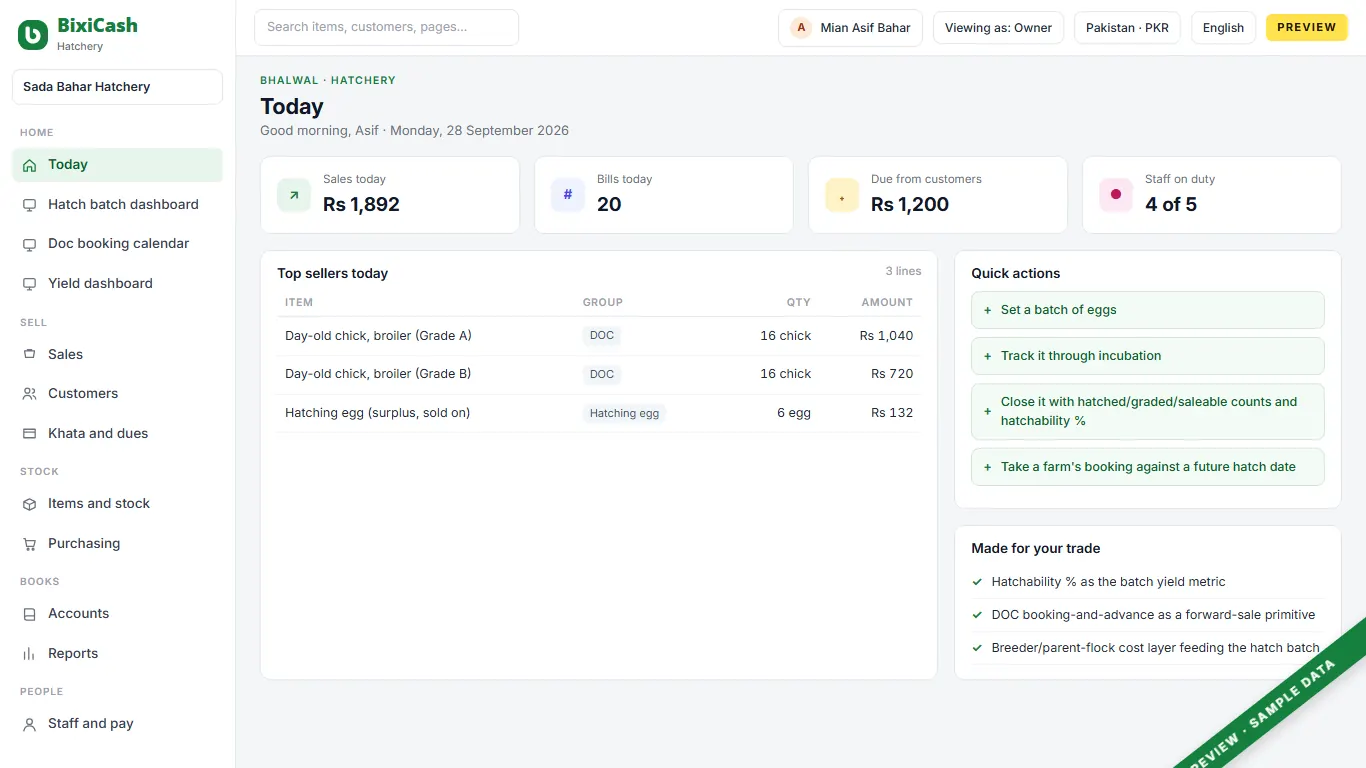Click the hash icon on Bills today card
The image size is (1366, 768).
pyautogui.click(x=568, y=195)
